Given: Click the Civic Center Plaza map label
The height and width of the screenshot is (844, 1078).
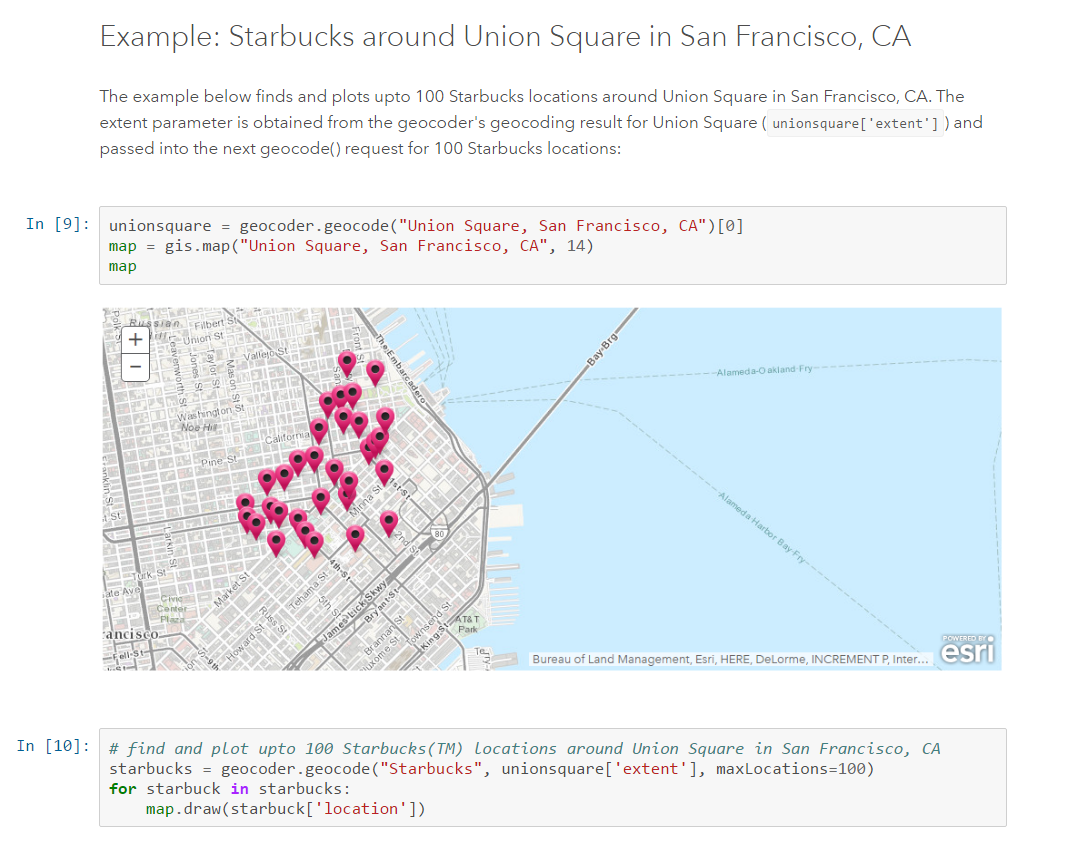Looking at the screenshot, I should [172, 609].
